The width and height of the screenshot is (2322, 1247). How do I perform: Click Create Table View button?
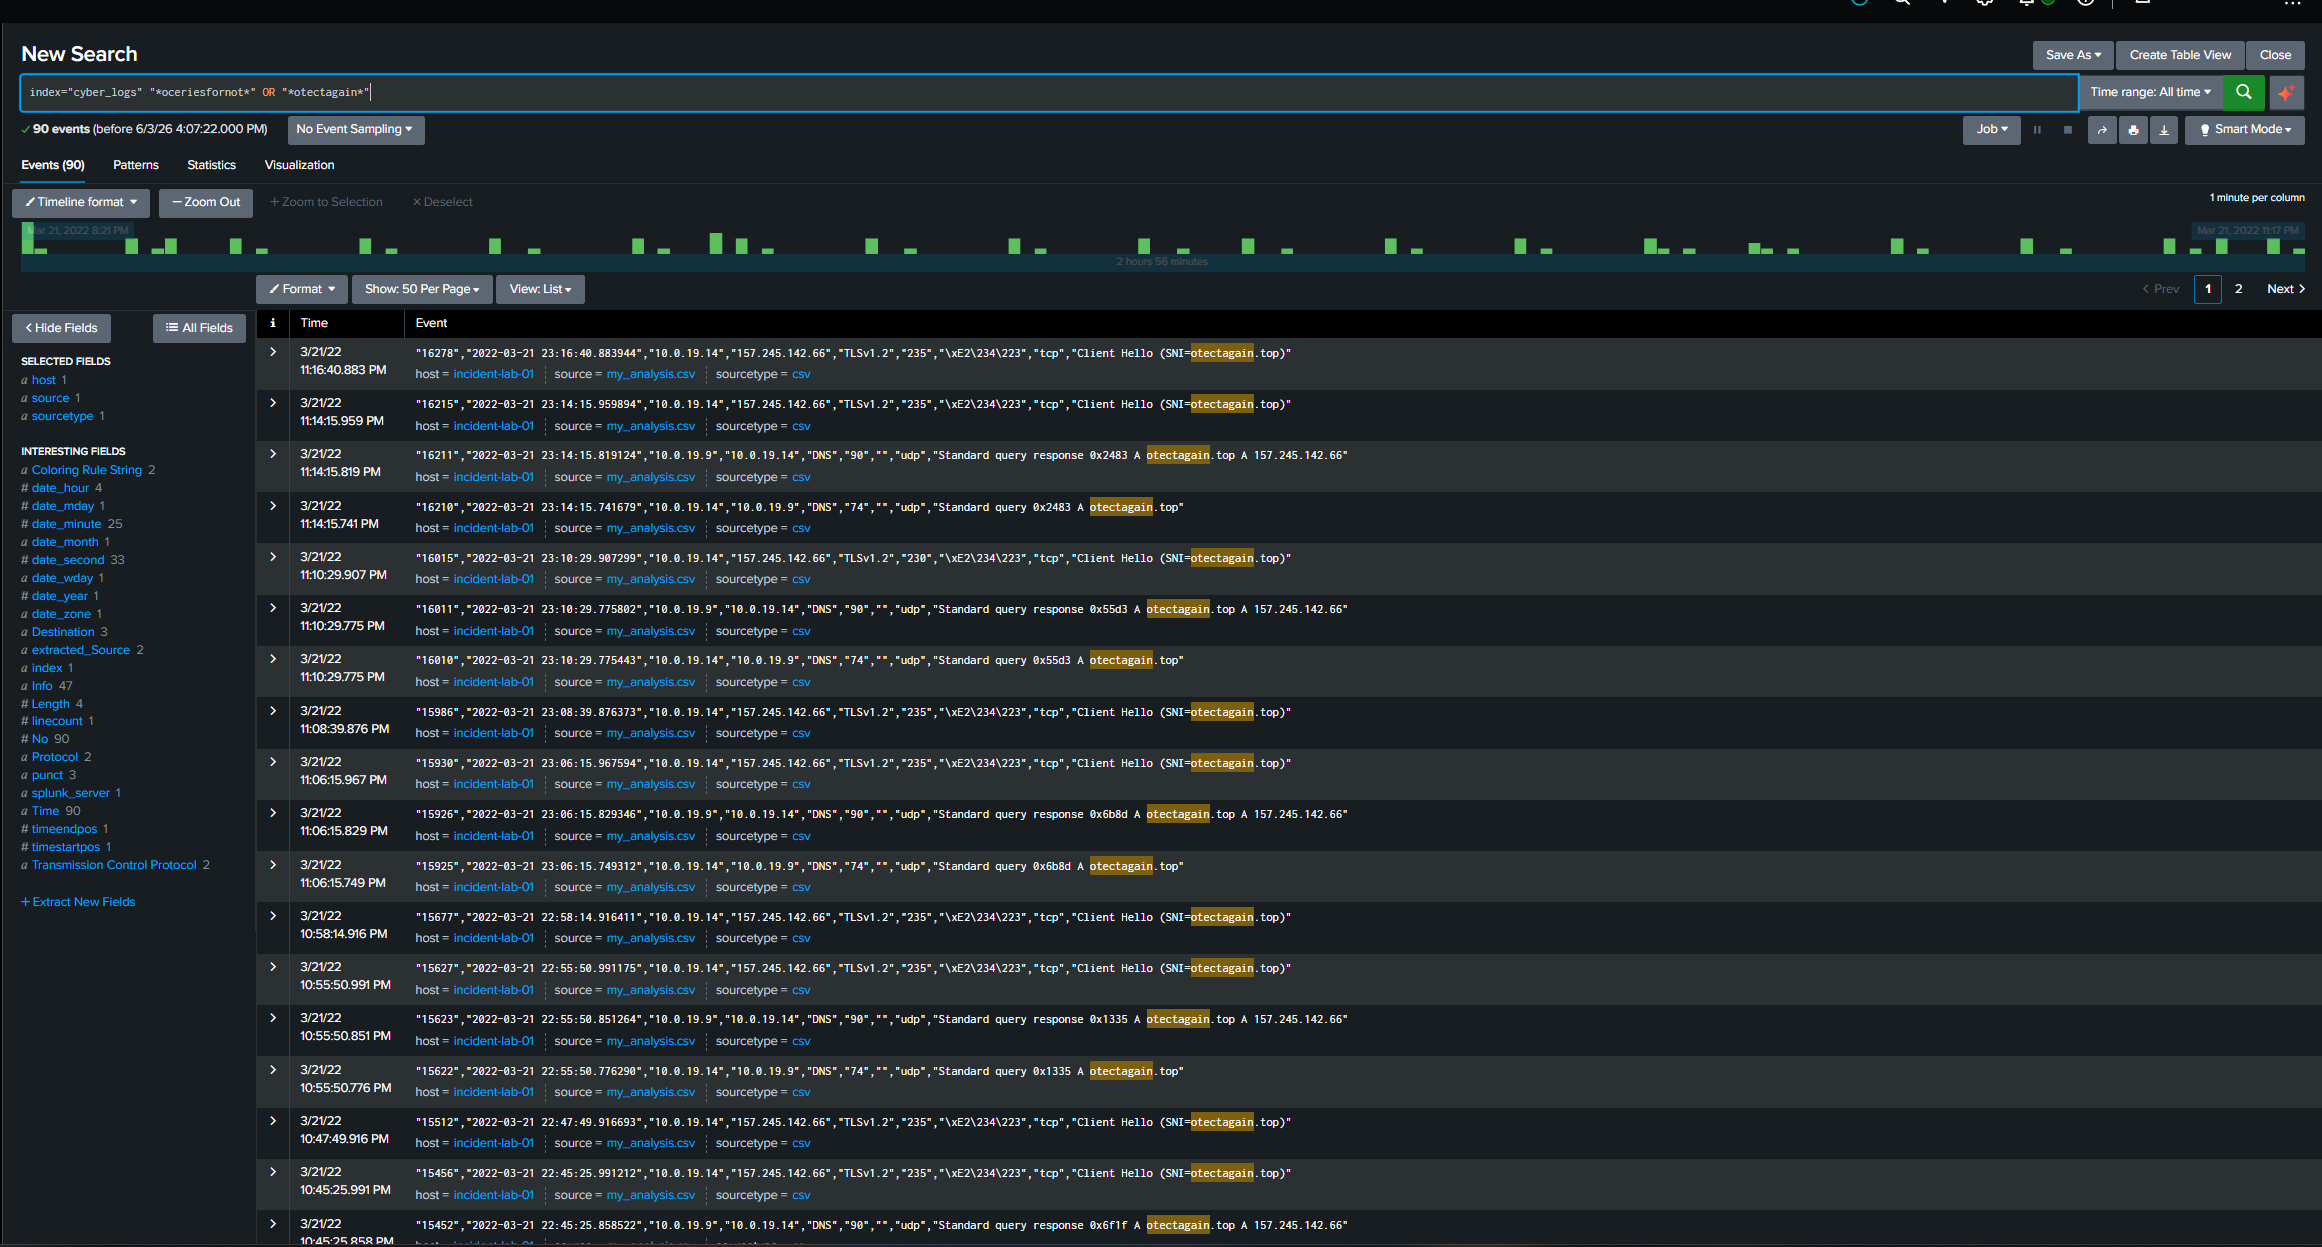2180,55
